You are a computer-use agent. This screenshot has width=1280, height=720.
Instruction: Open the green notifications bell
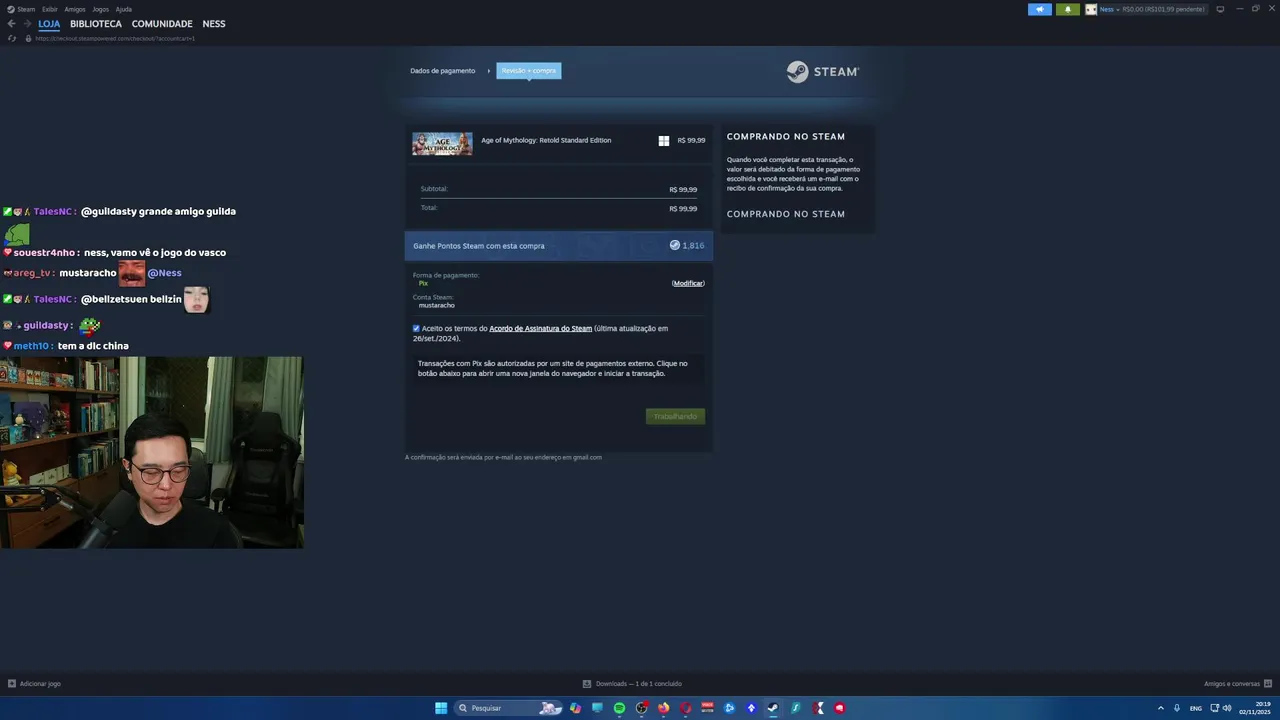click(x=1067, y=9)
